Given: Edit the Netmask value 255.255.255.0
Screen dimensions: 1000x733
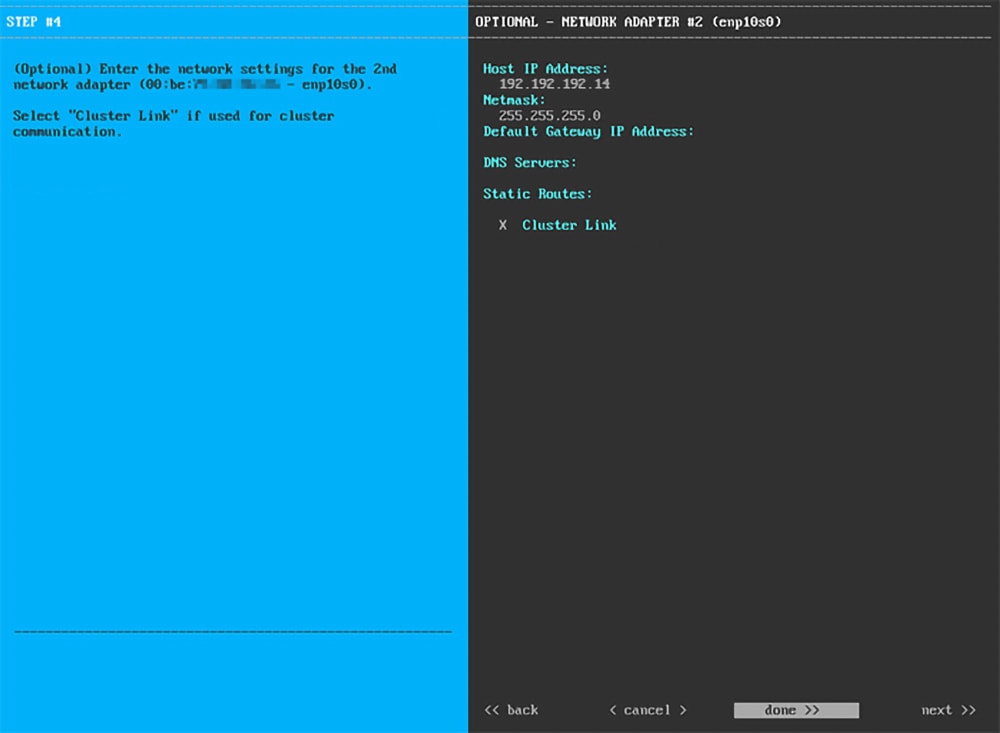Looking at the screenshot, I should coord(549,115).
